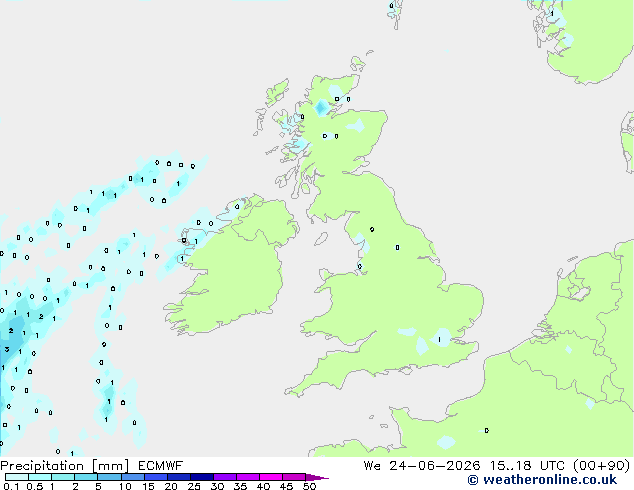Click the '10' legend scale label
Viewport: 634px width, 490px height.
coord(125,486)
